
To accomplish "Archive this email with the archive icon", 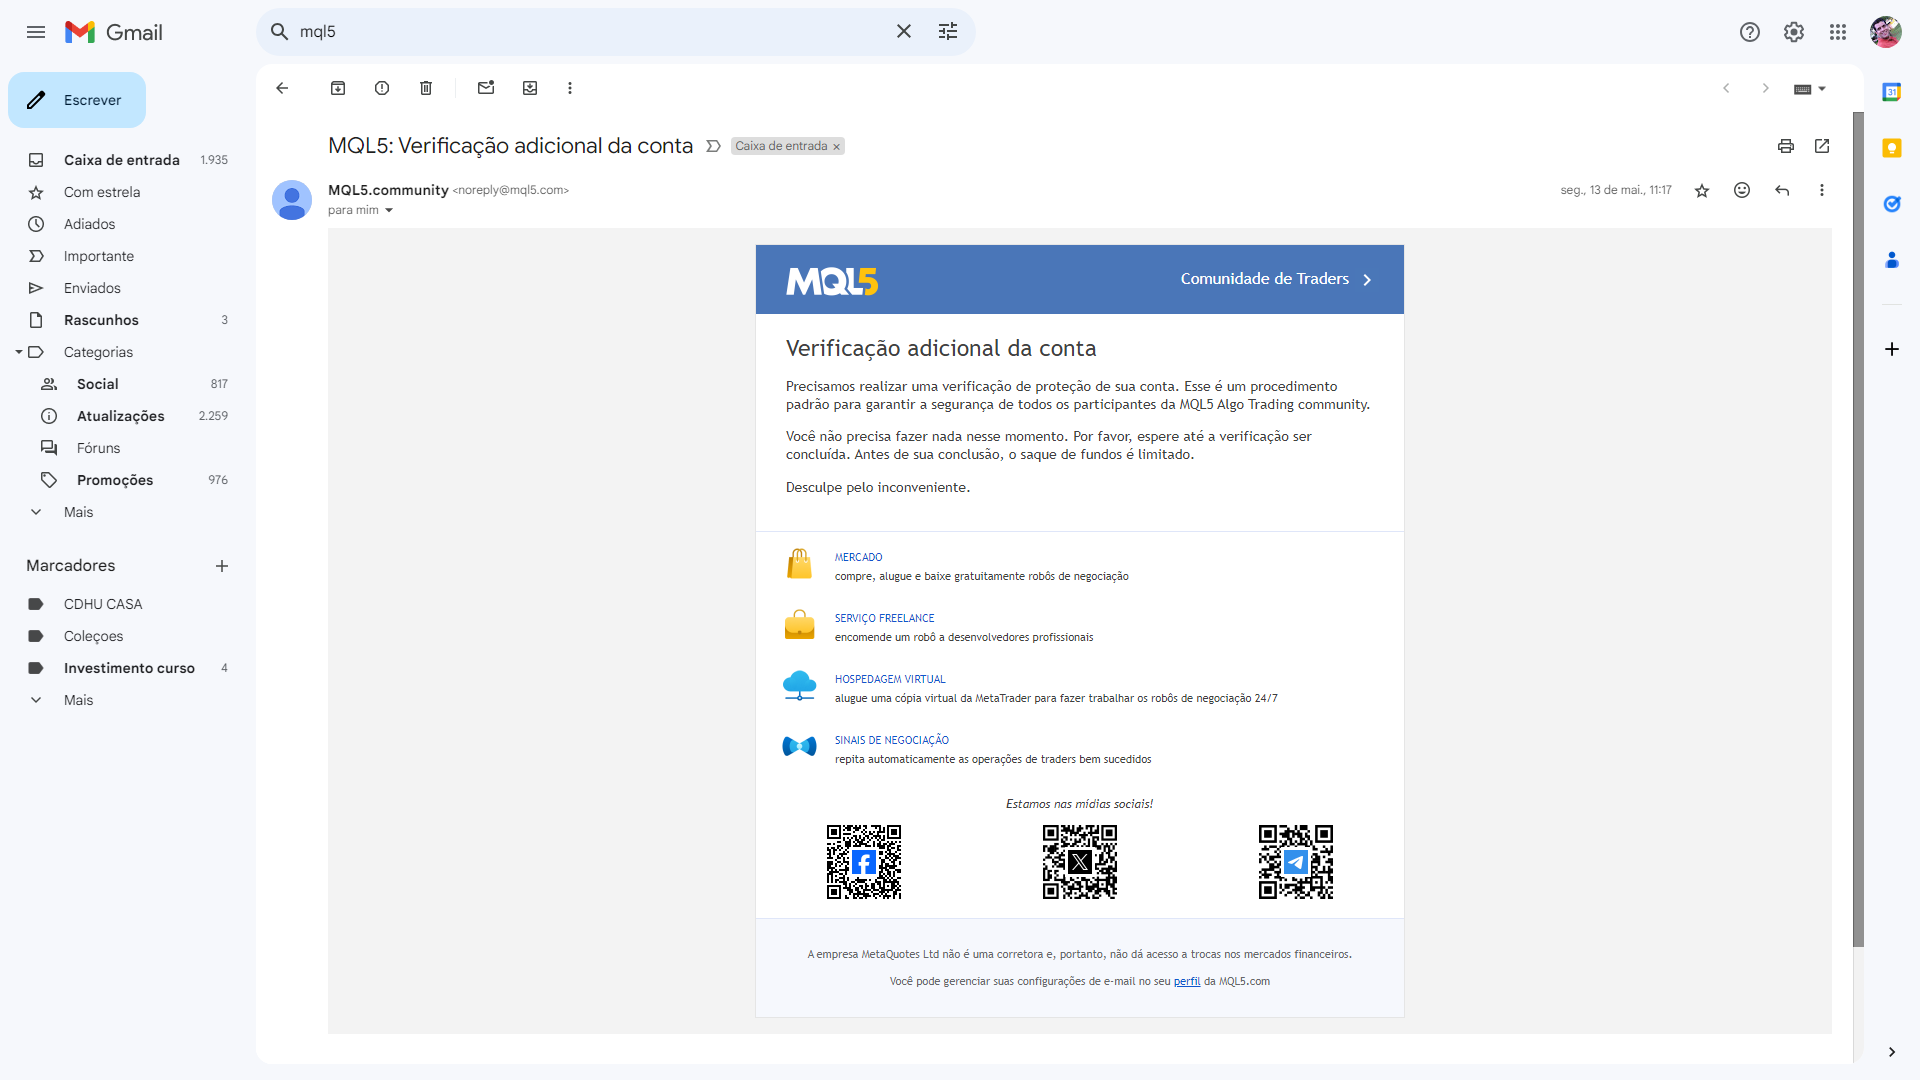I will 338,88.
